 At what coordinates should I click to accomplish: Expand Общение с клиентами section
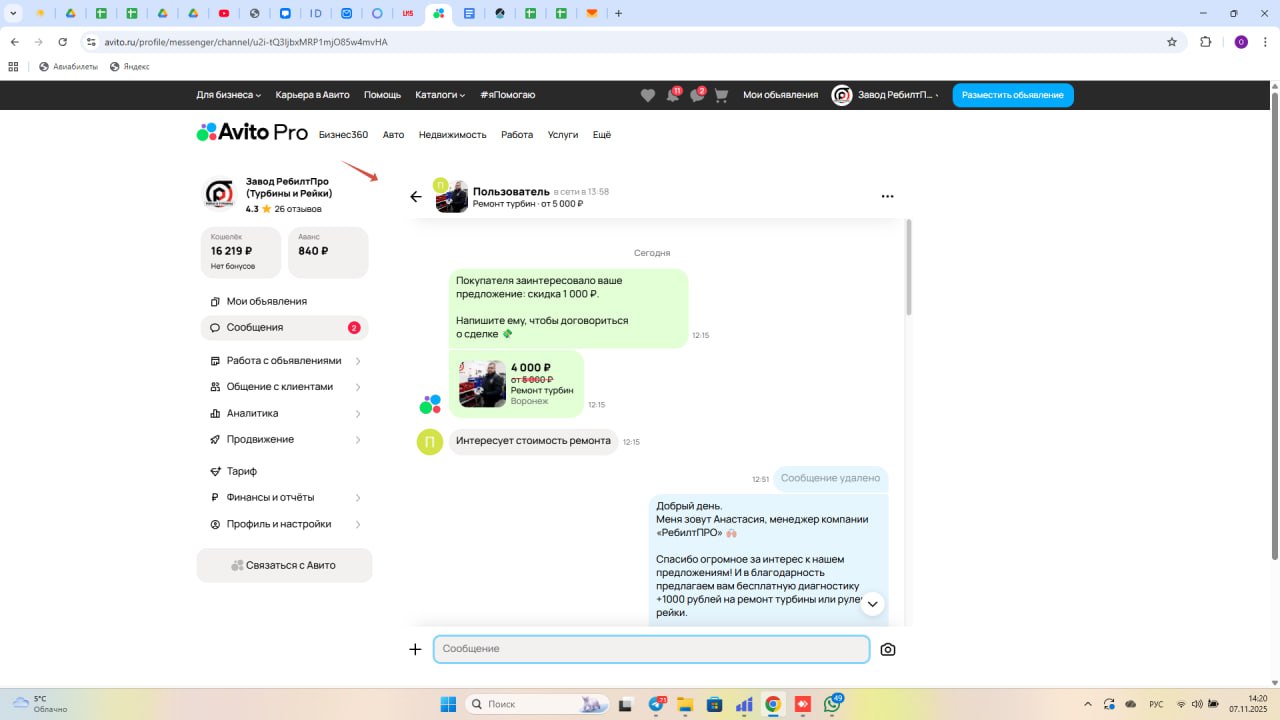[x=284, y=387]
